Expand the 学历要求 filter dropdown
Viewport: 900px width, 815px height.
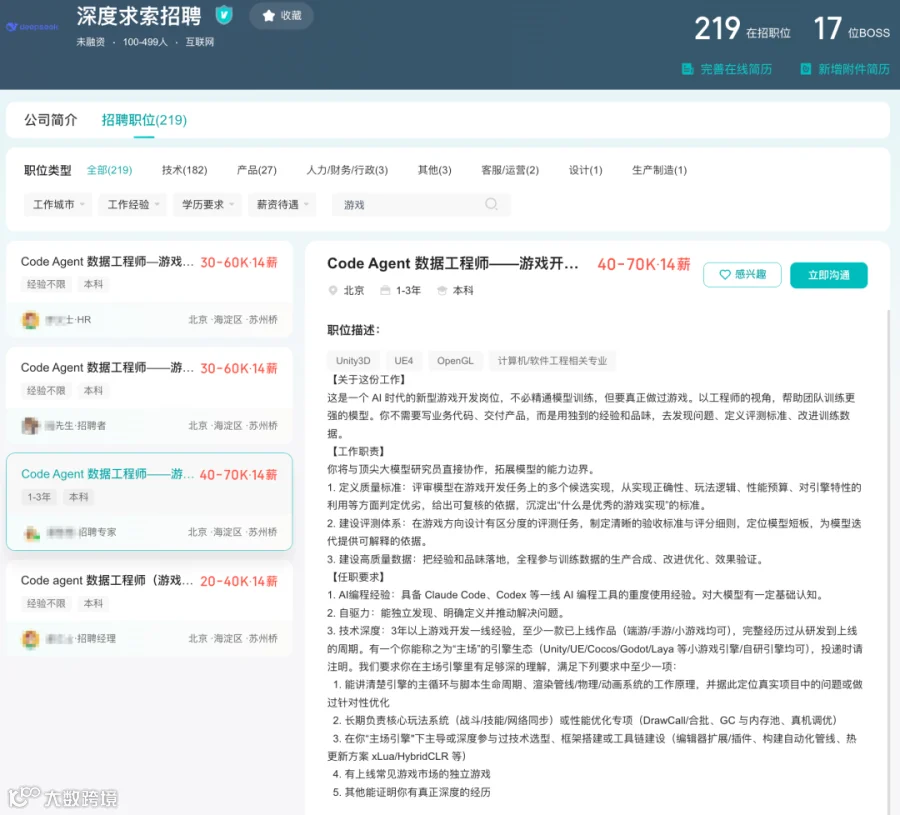pyautogui.click(x=207, y=204)
